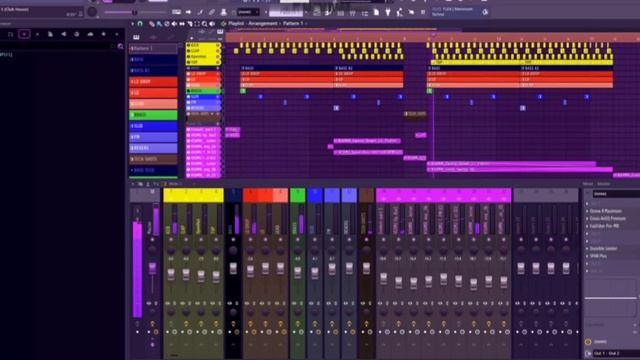Click the page icon in main toolbar
The image size is (640, 360).
click(376, 13)
